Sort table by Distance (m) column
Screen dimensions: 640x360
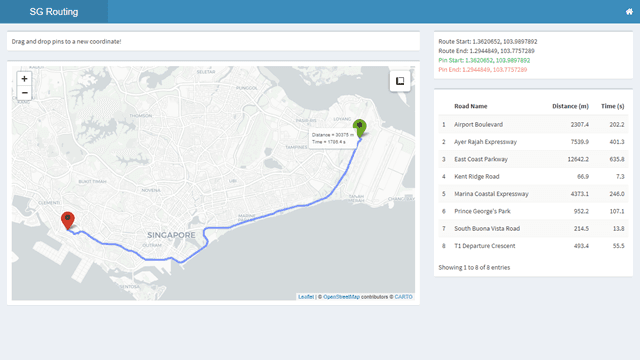point(570,106)
